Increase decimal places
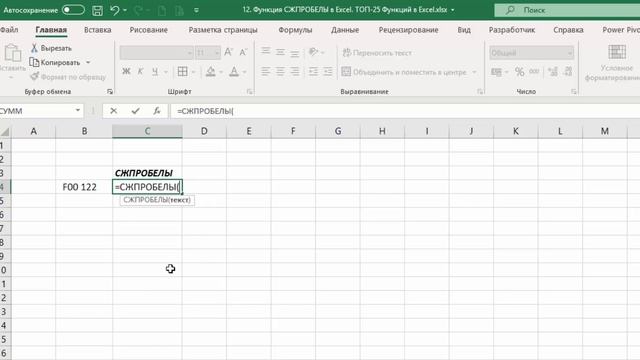 click(553, 72)
